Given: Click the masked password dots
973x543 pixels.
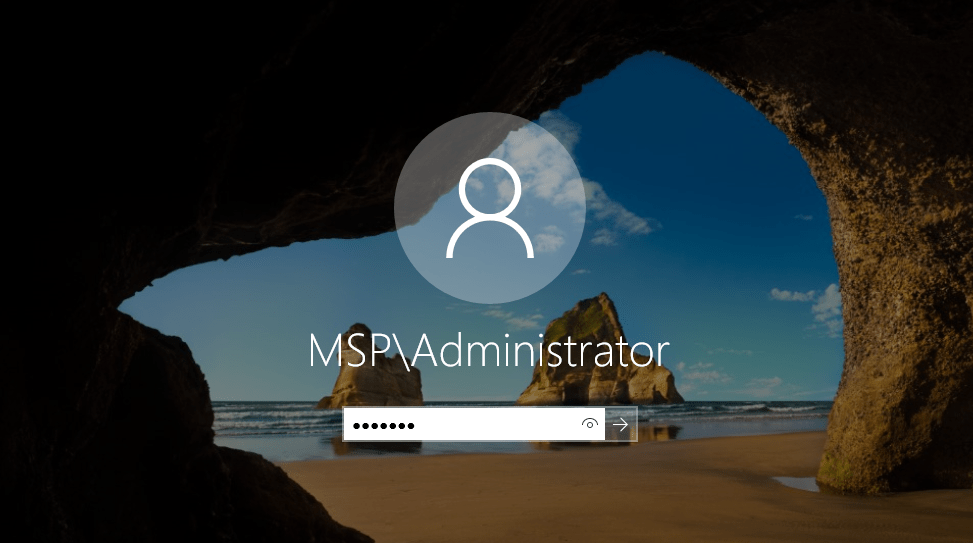Looking at the screenshot, I should pos(383,426).
